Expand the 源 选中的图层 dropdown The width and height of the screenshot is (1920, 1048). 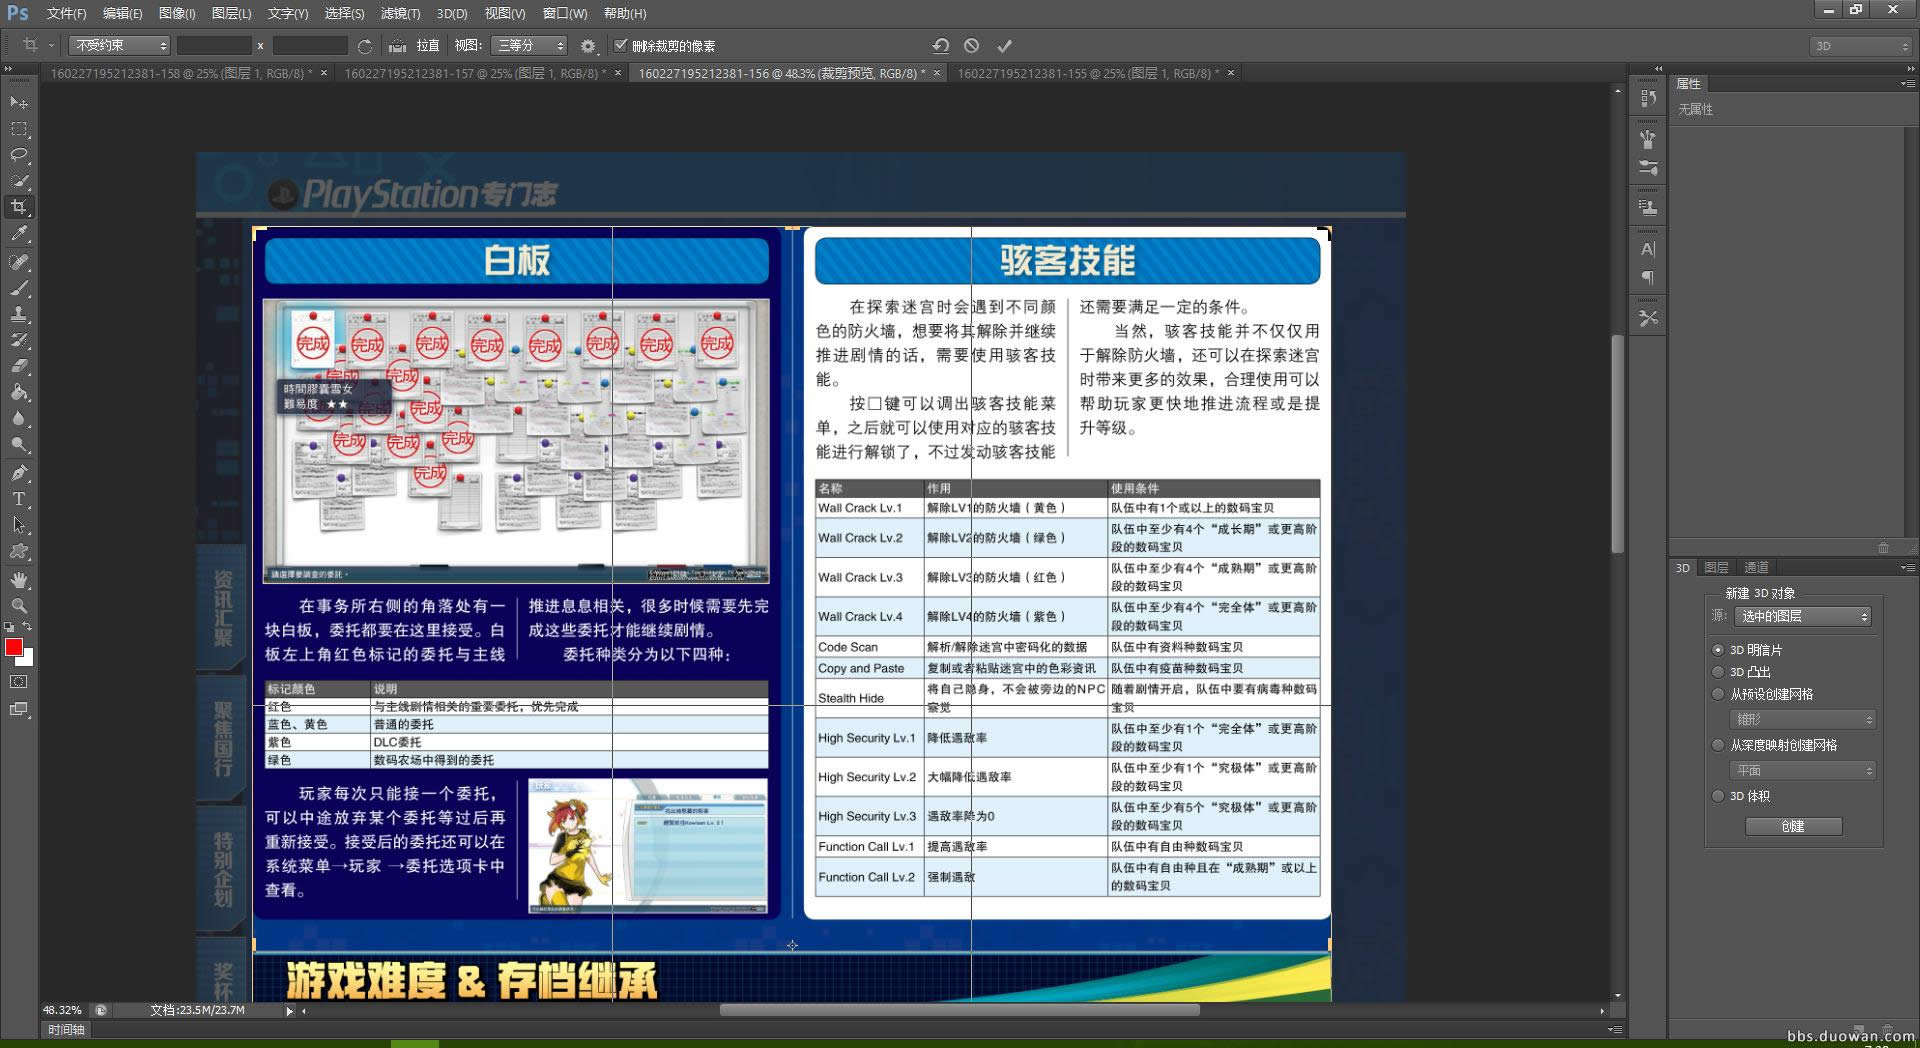[x=1802, y=617]
